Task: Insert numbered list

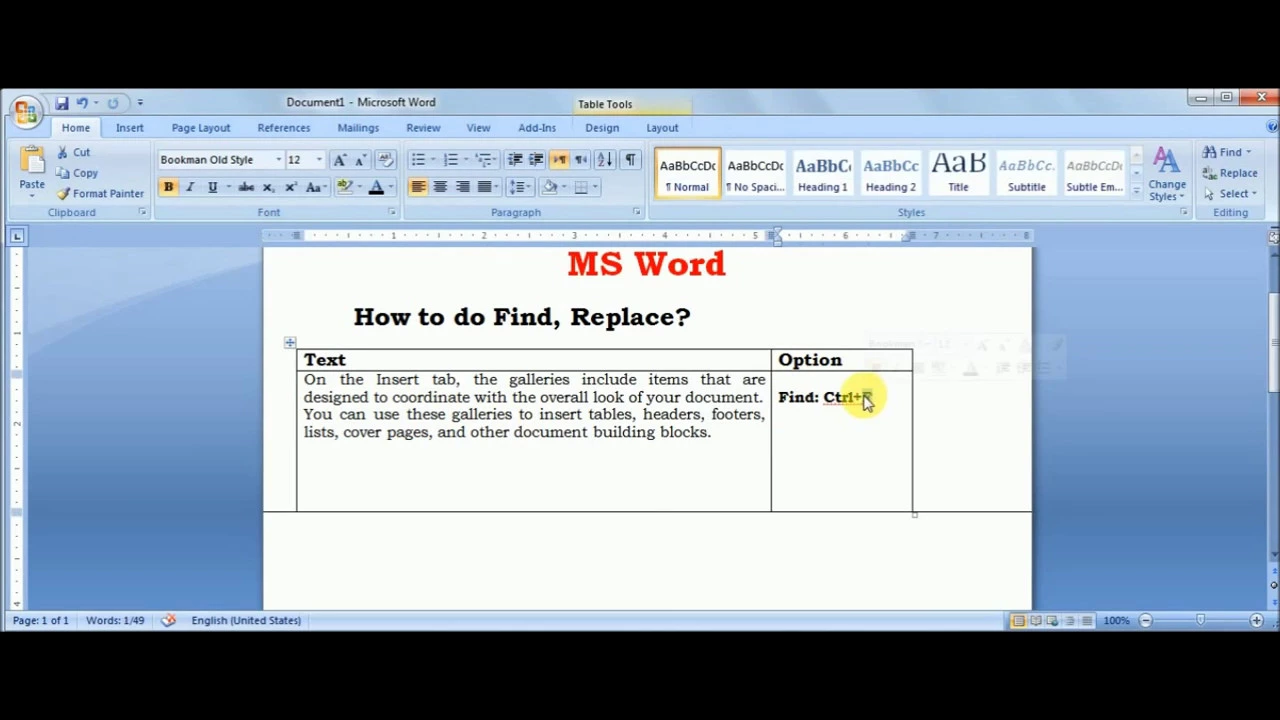Action: click(x=450, y=160)
